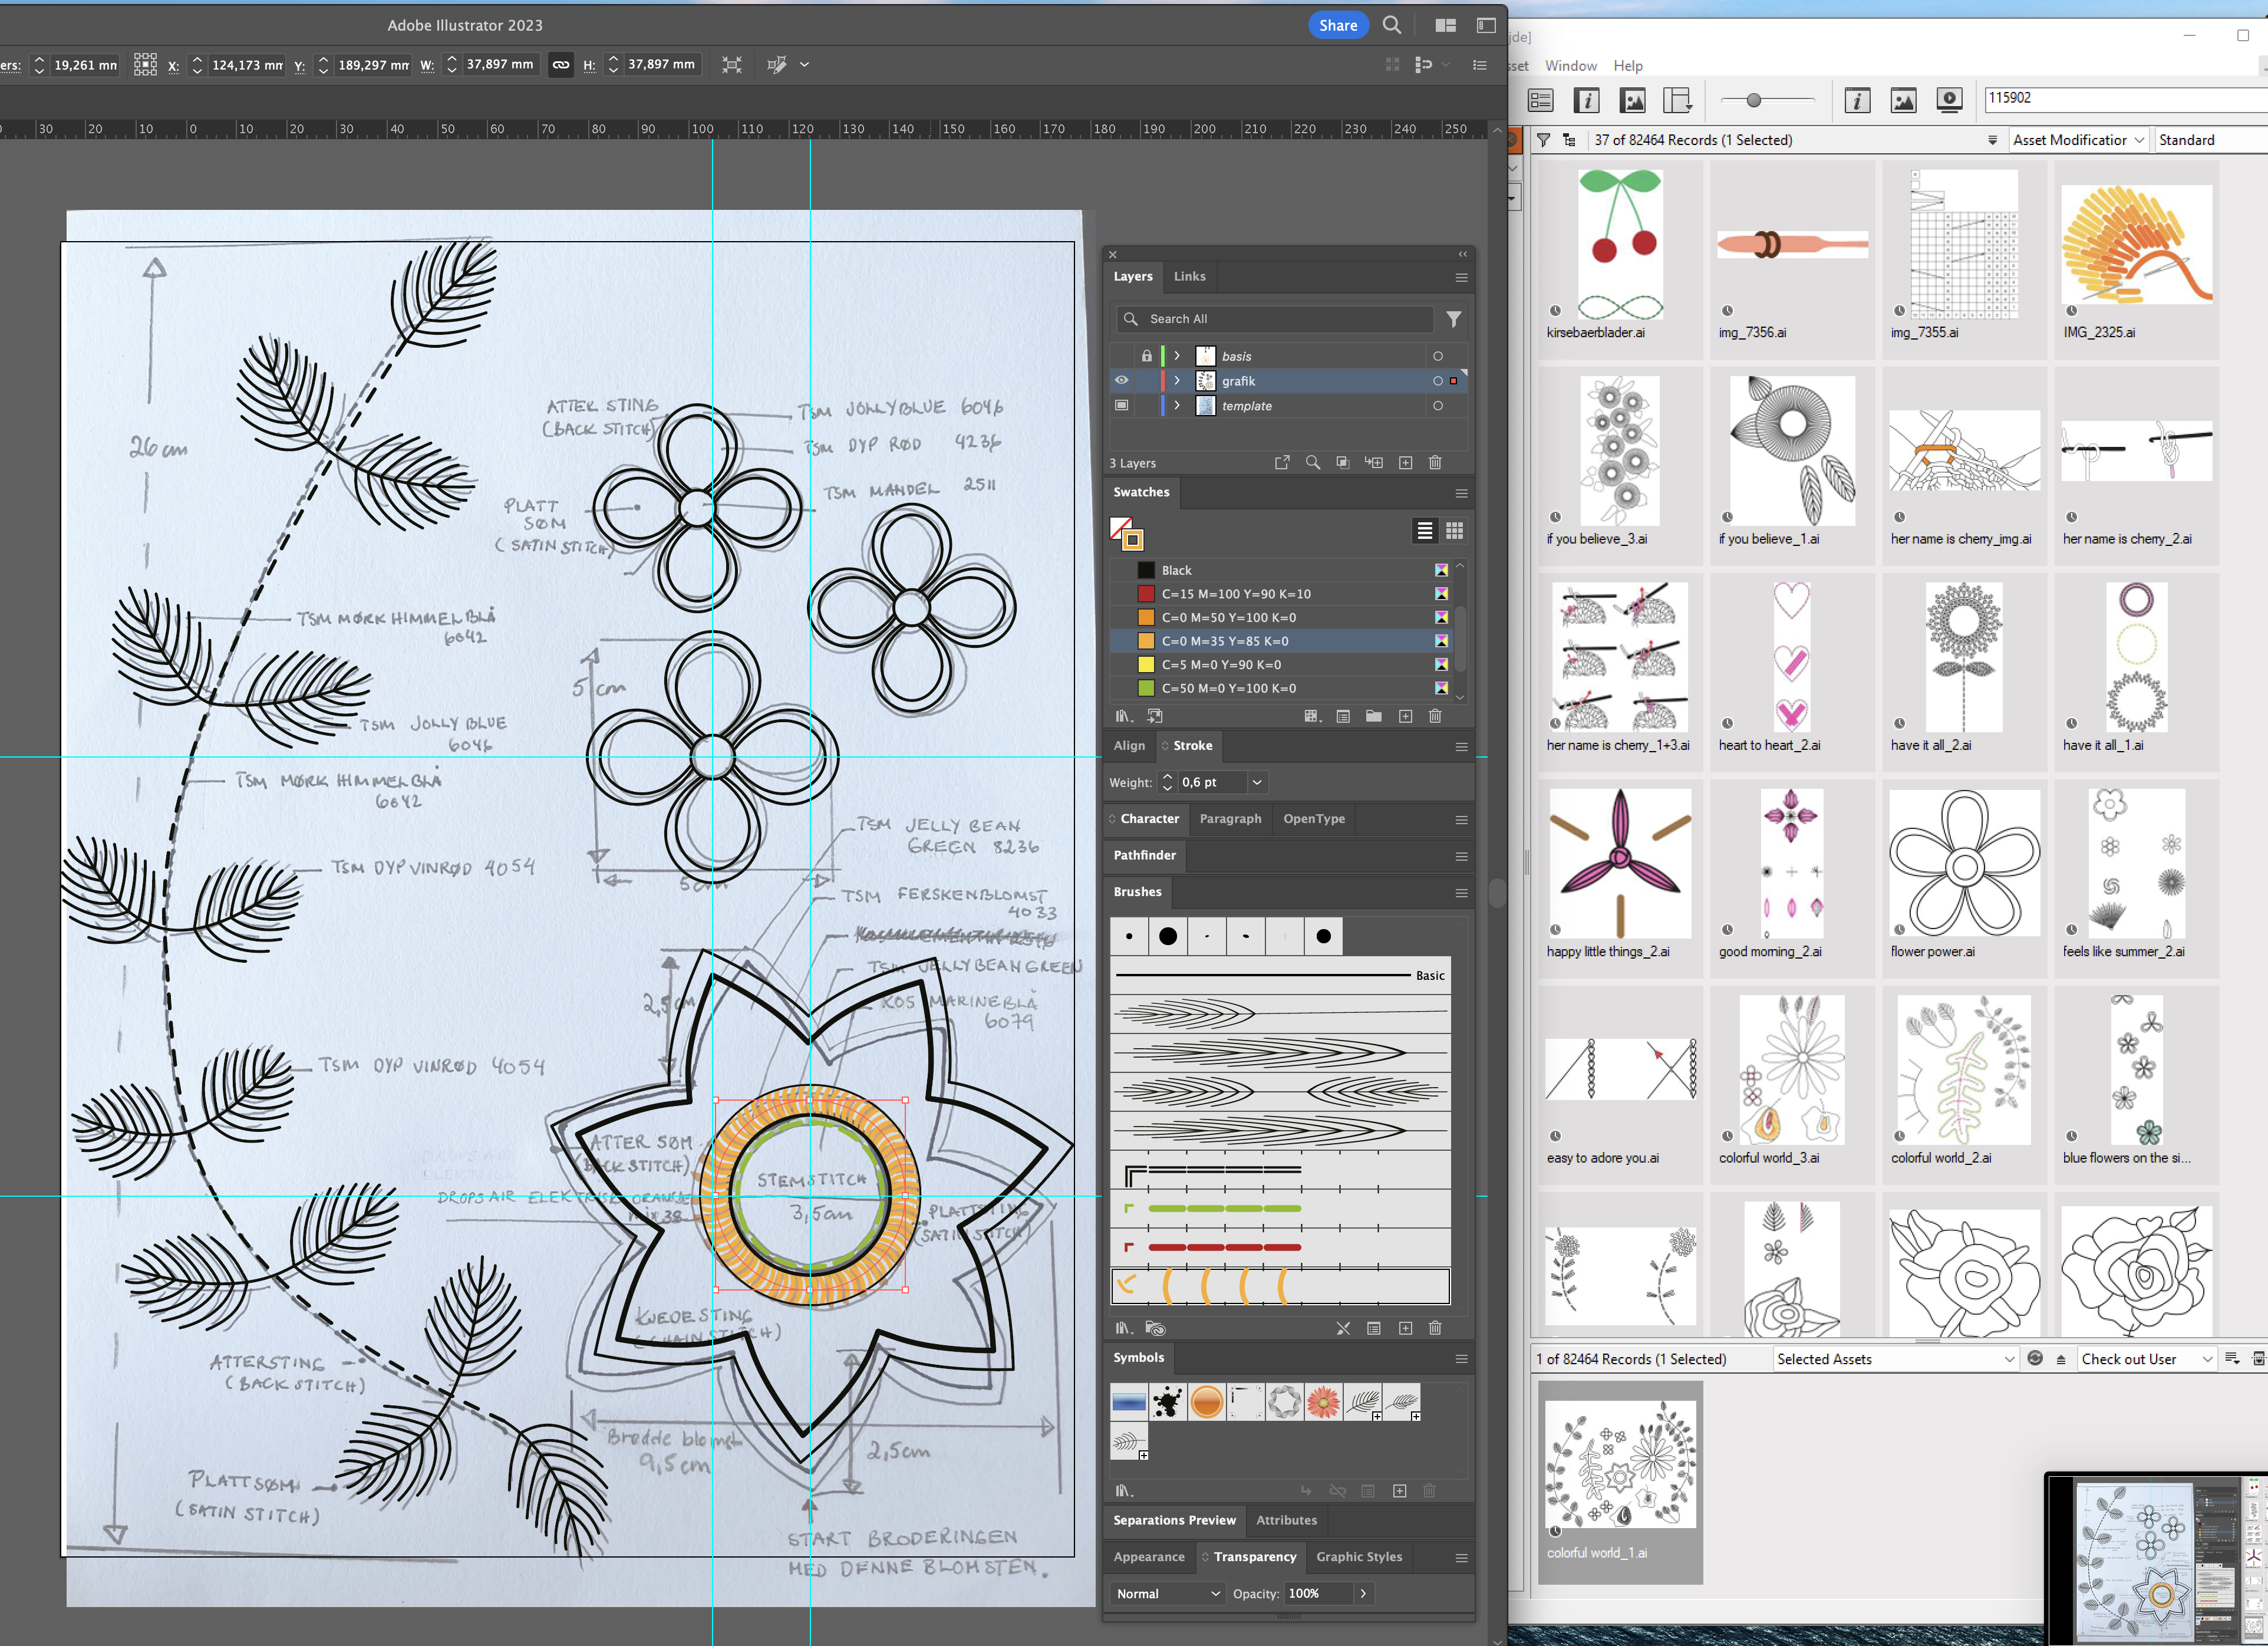
Task: Click Locate Object magnifier in Layers panel
Action: tap(1313, 463)
